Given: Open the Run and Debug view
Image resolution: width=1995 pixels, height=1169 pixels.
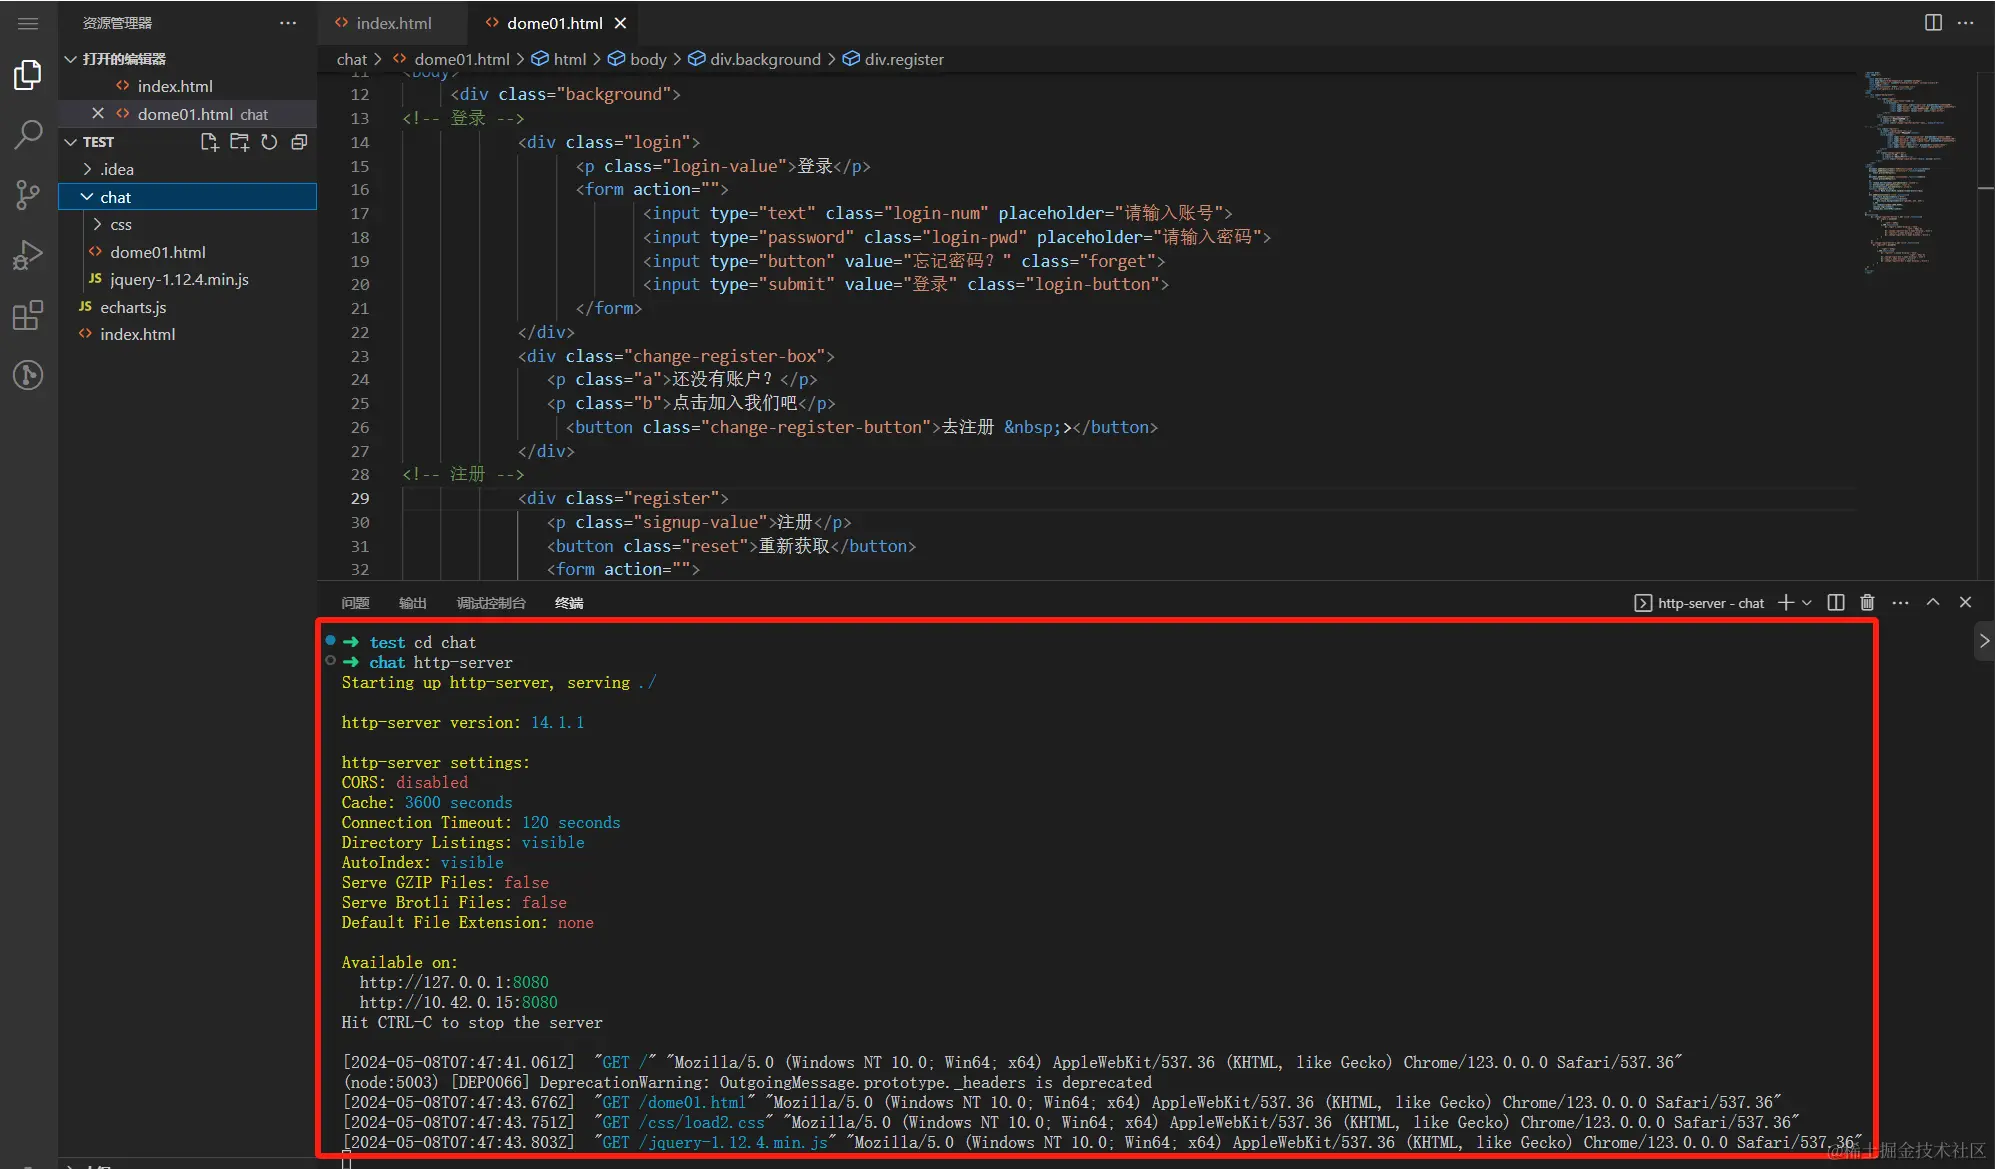Looking at the screenshot, I should point(28,255).
